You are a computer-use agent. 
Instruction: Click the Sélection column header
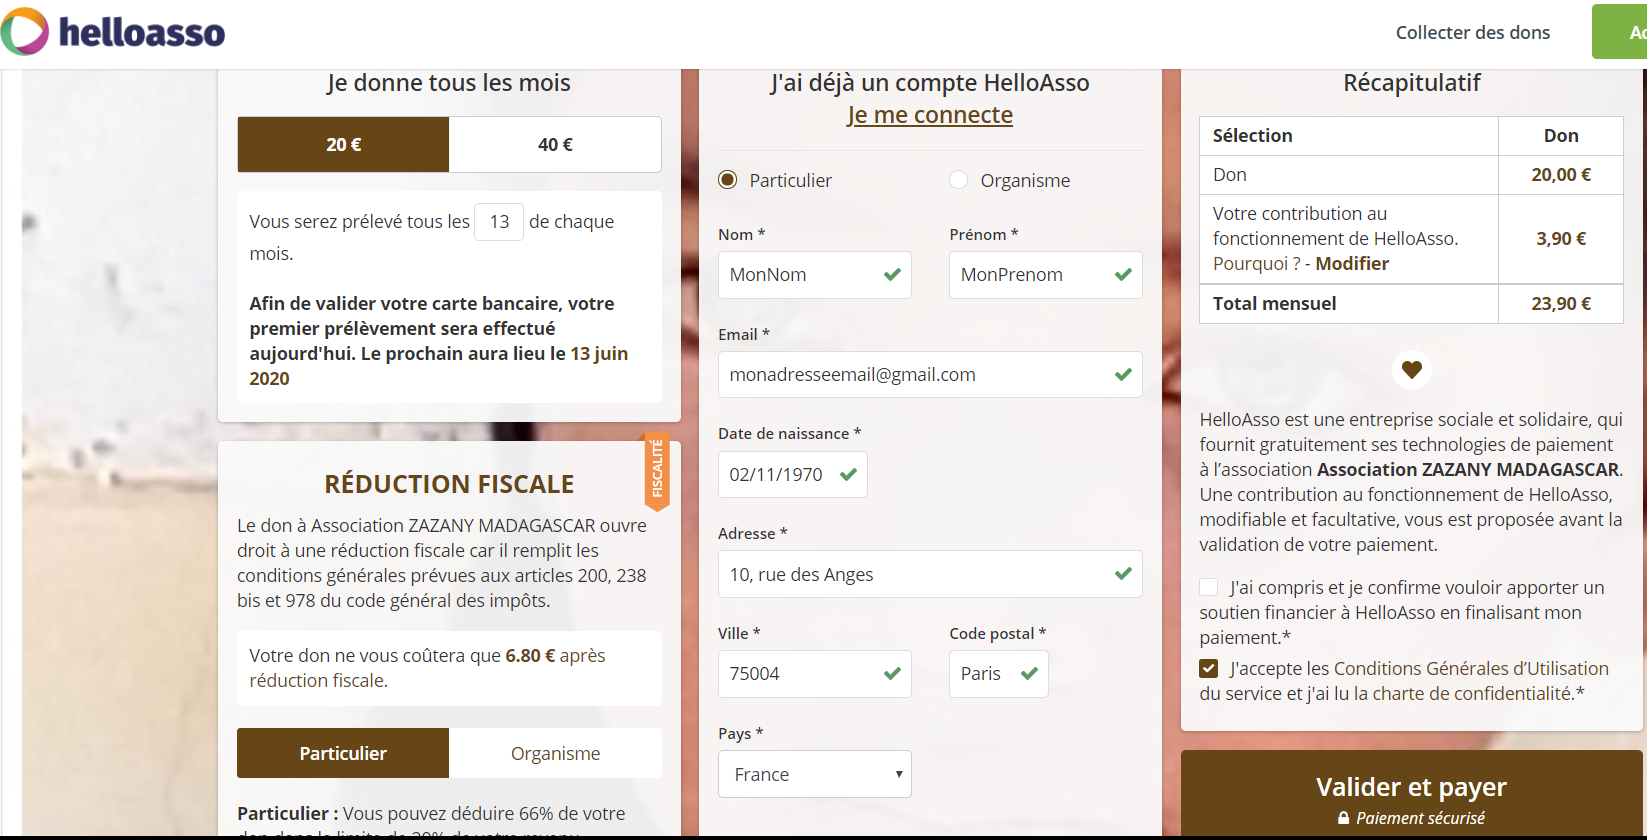tap(1252, 135)
